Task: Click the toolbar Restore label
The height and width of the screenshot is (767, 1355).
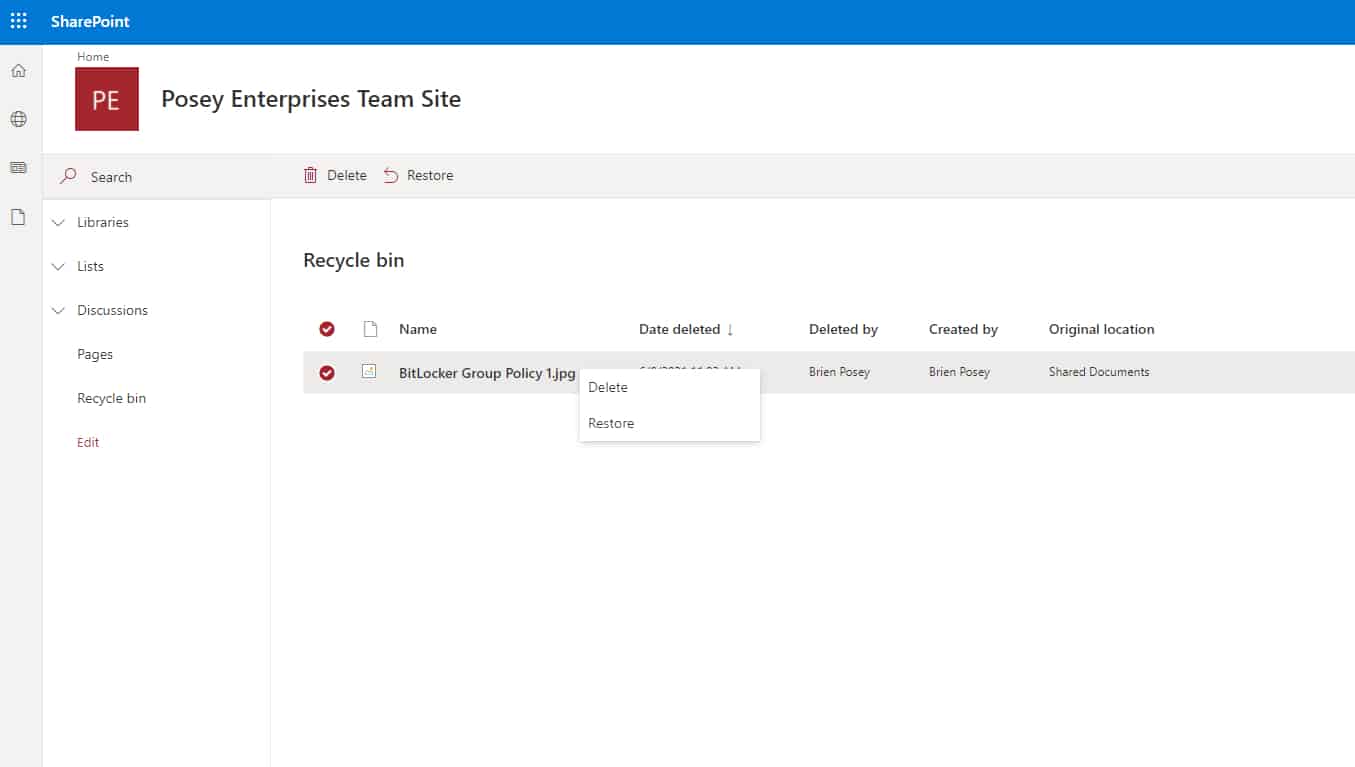Action: [430, 175]
